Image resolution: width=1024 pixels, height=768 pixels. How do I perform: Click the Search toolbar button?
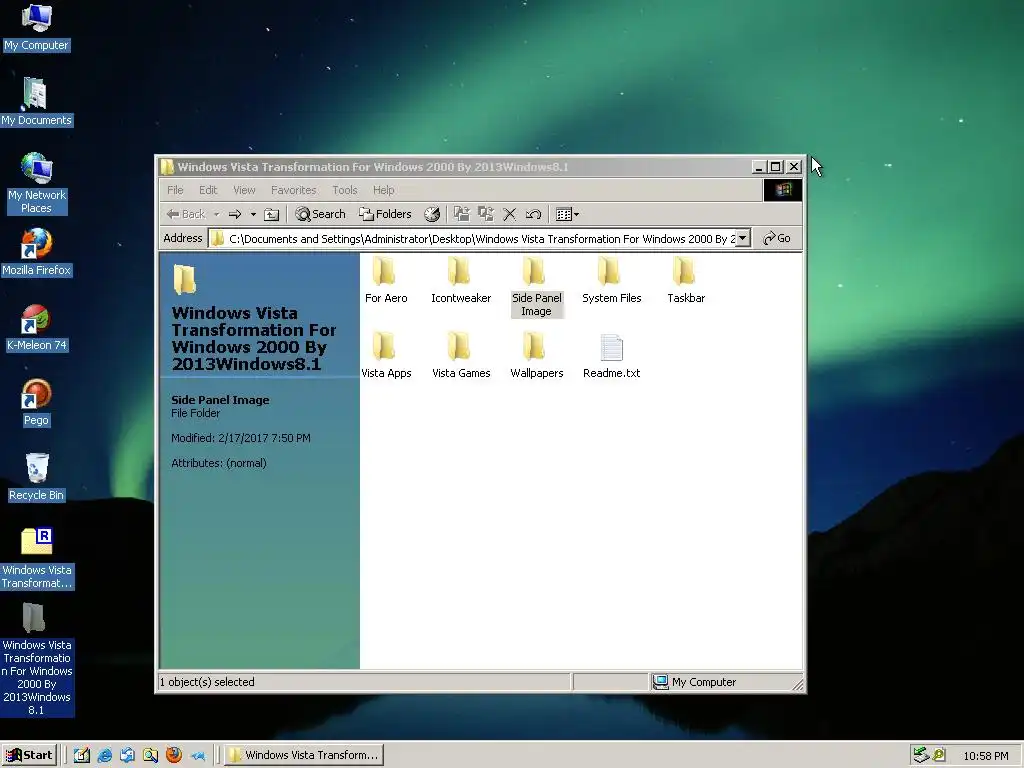tap(320, 214)
